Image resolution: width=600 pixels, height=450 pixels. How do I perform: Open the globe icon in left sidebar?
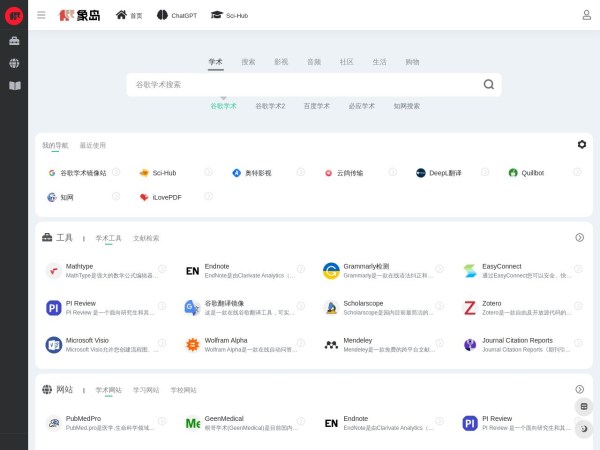click(14, 63)
